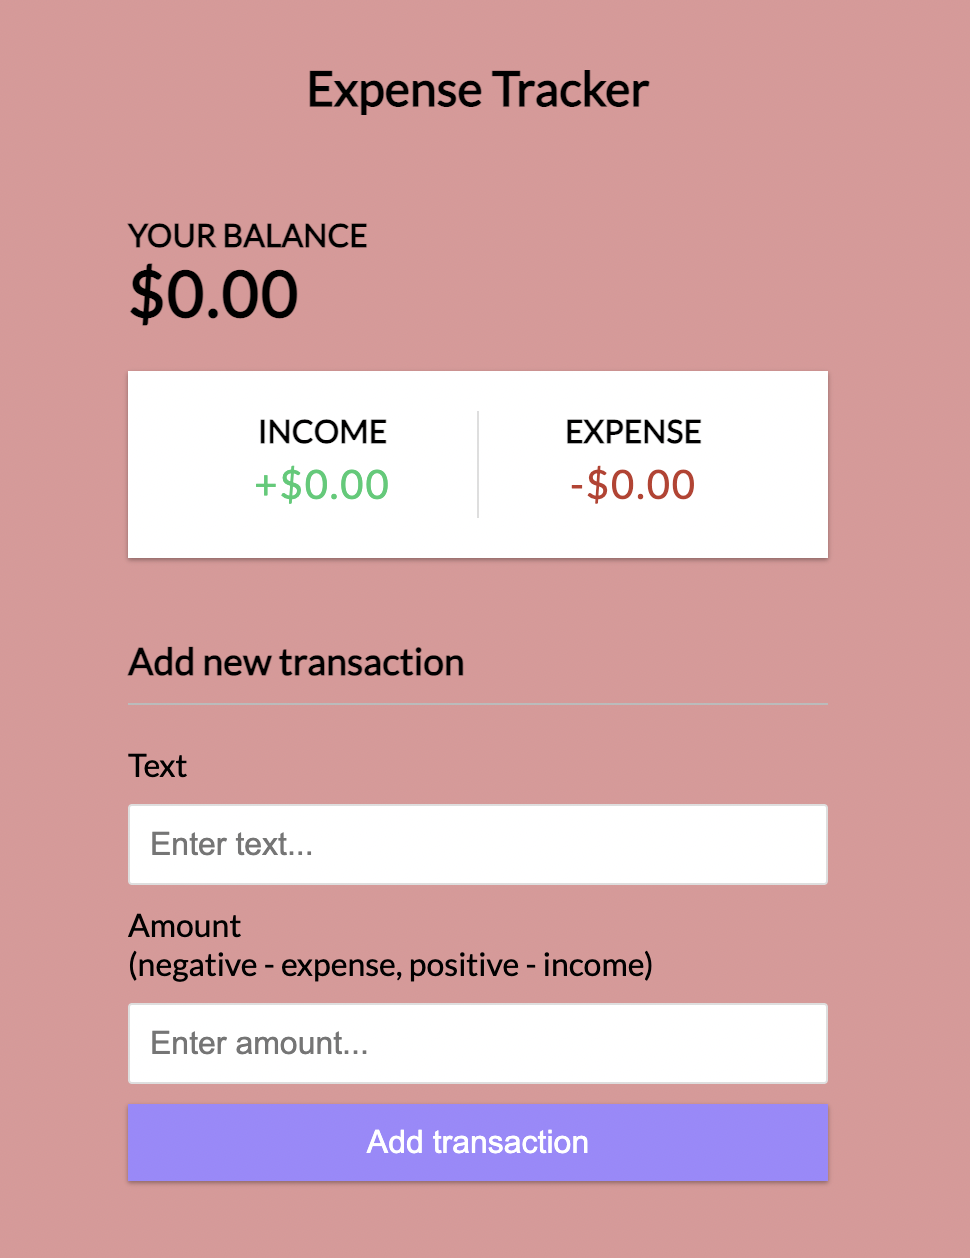Click the "Text" label above first input

pyautogui.click(x=158, y=766)
